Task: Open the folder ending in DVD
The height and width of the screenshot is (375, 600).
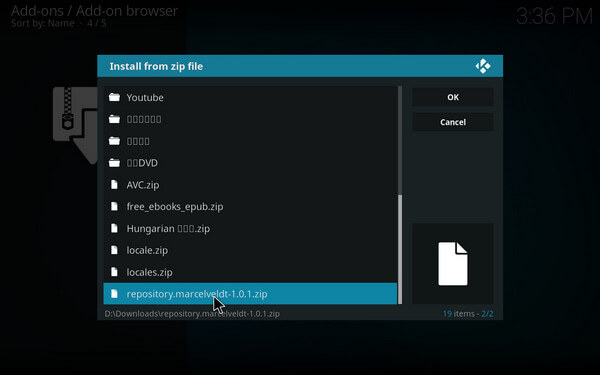Action: [x=250, y=163]
